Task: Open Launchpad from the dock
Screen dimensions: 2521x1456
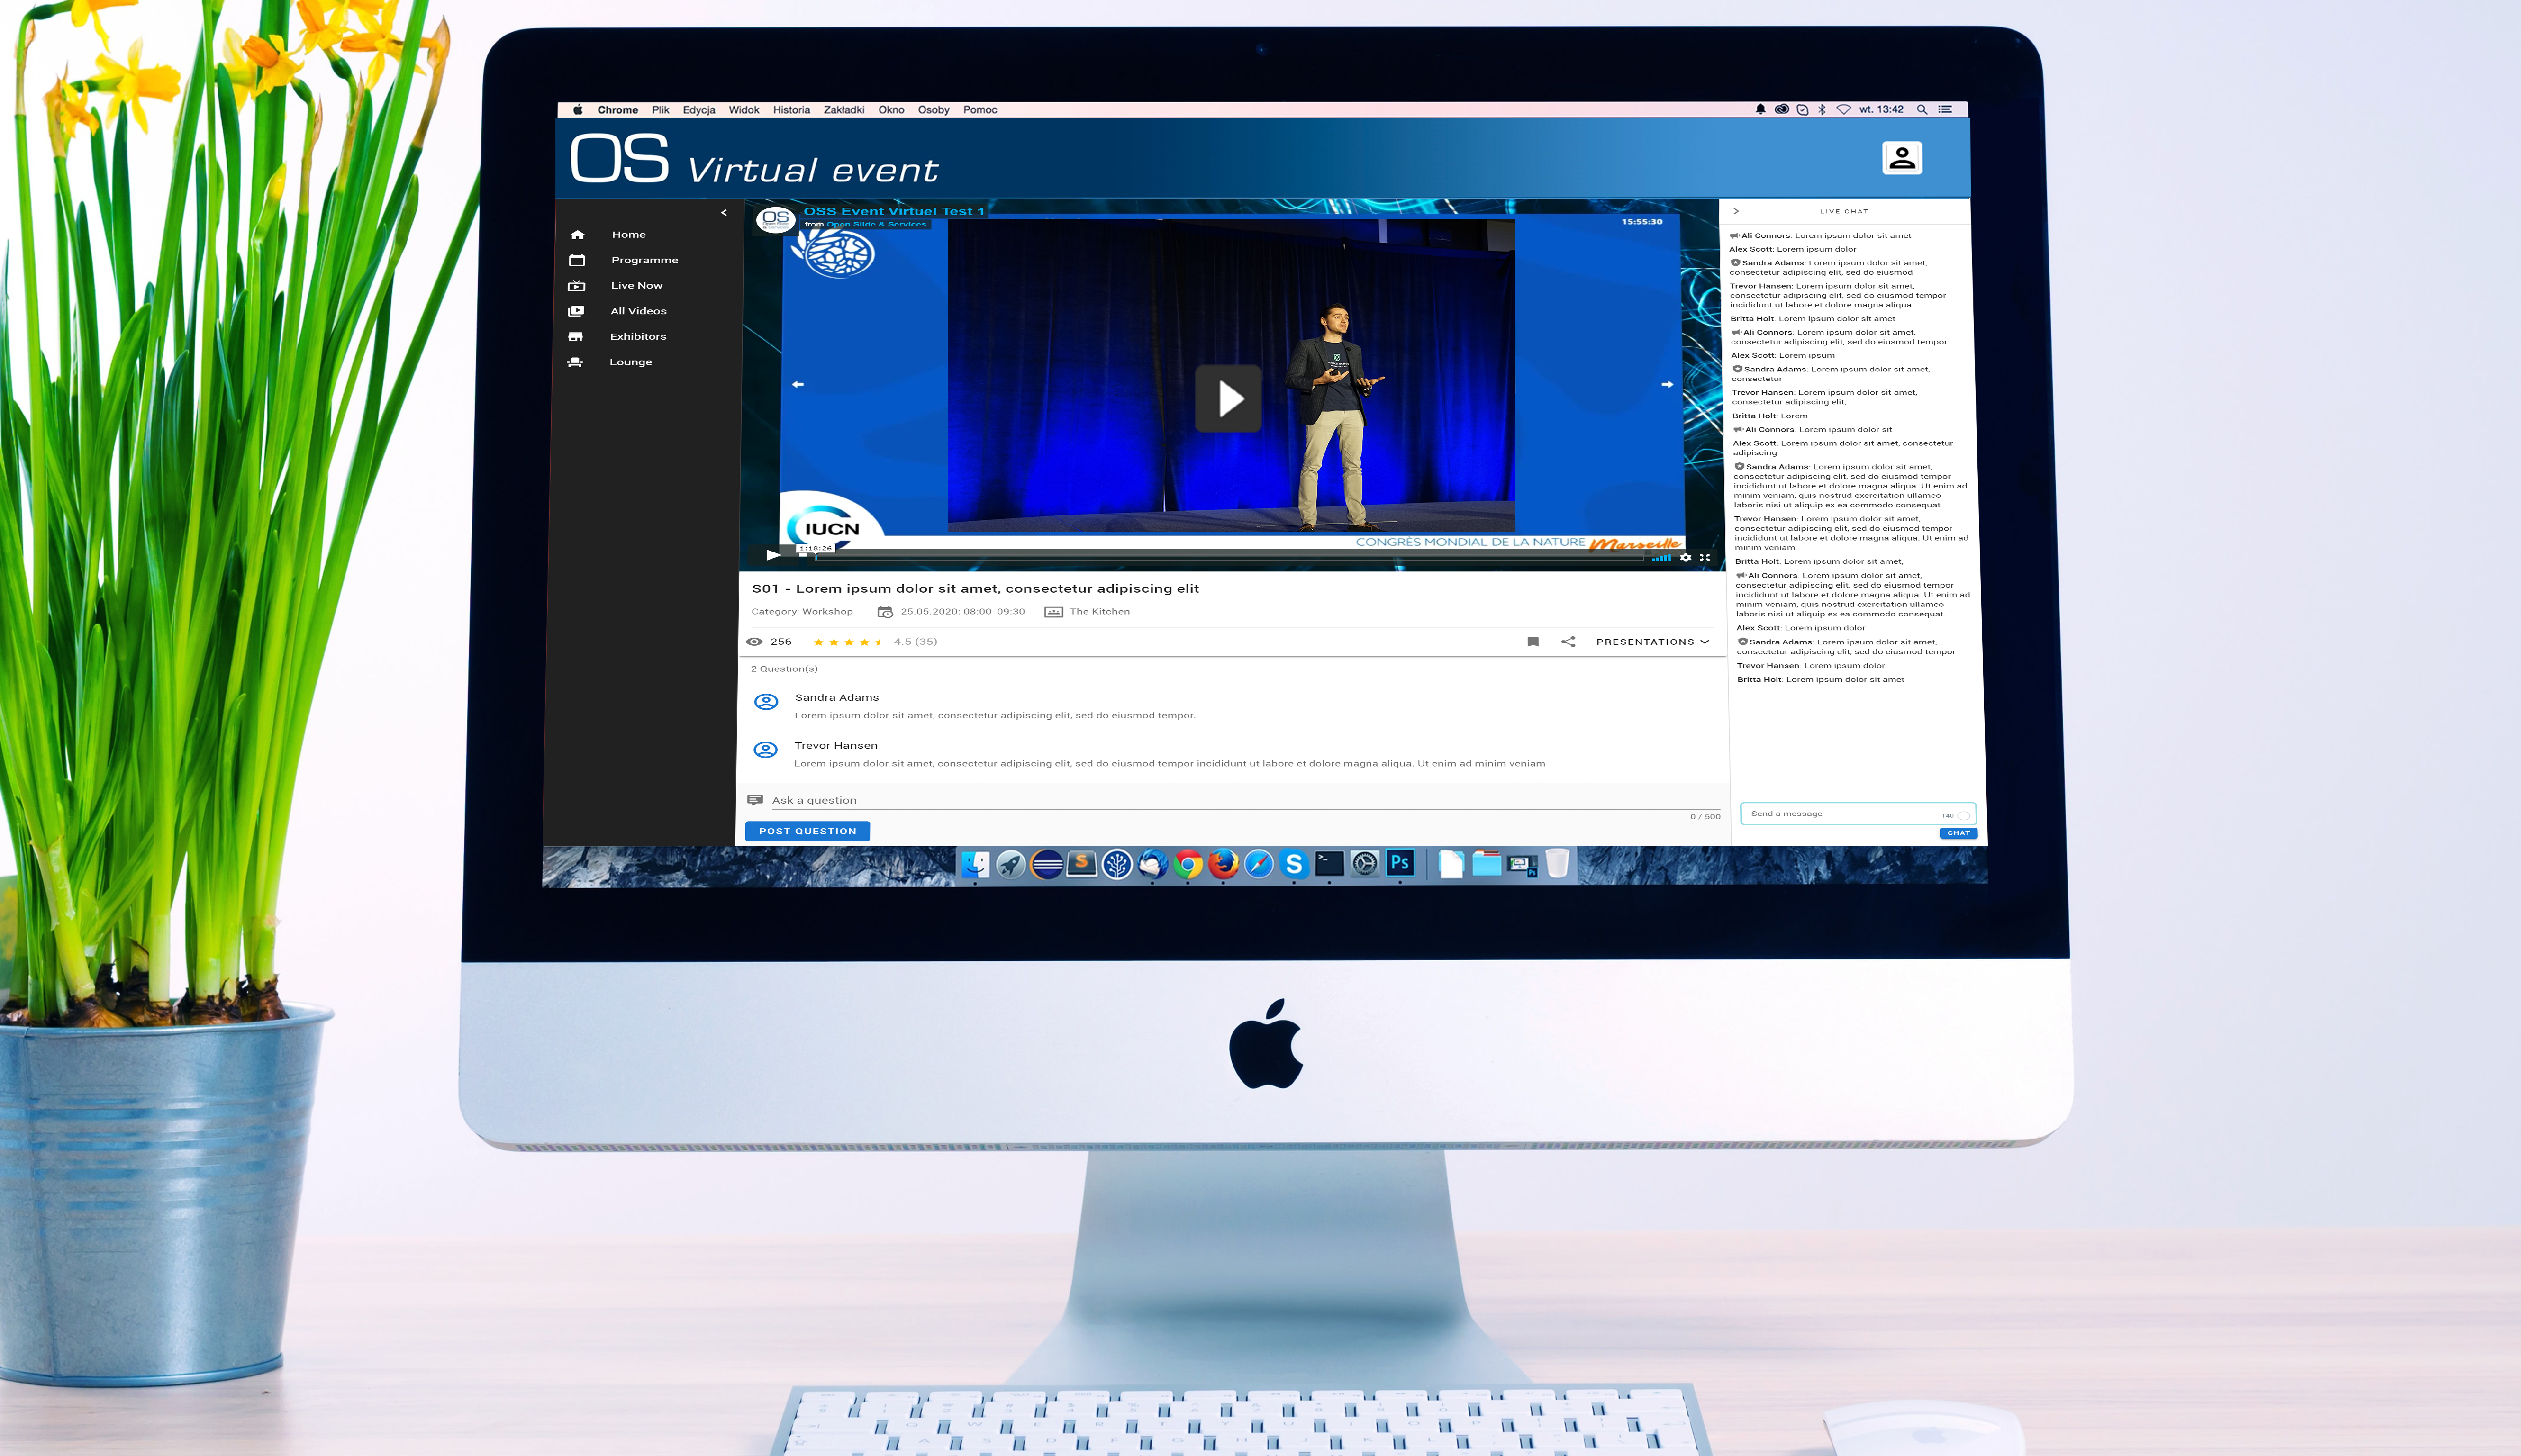Action: point(1011,864)
